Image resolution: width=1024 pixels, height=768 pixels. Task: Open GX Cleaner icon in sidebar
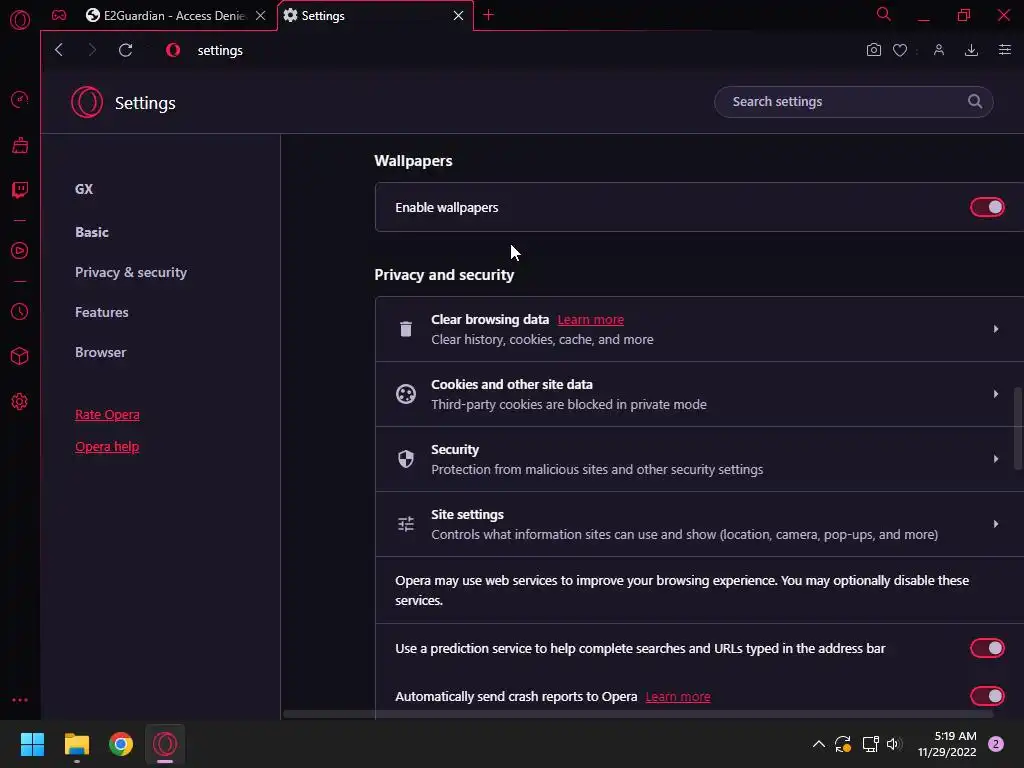click(20, 145)
